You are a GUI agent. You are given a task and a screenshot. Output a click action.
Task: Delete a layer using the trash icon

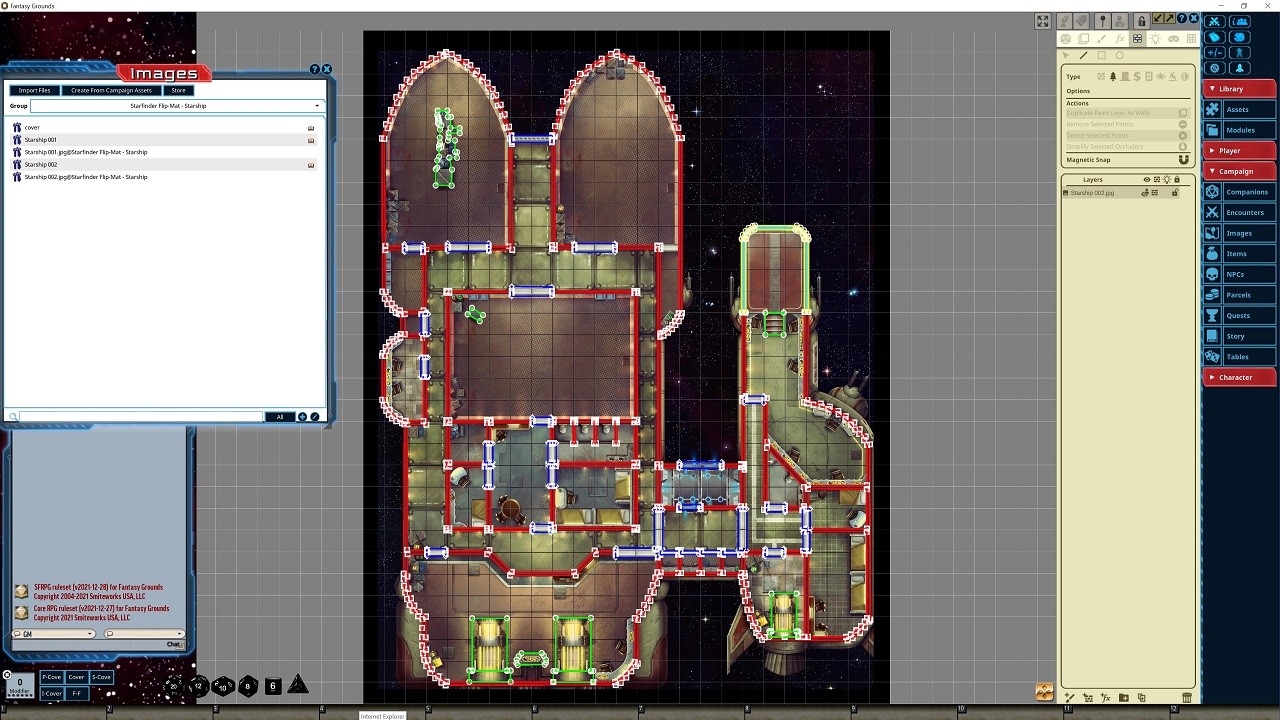coord(1187,697)
